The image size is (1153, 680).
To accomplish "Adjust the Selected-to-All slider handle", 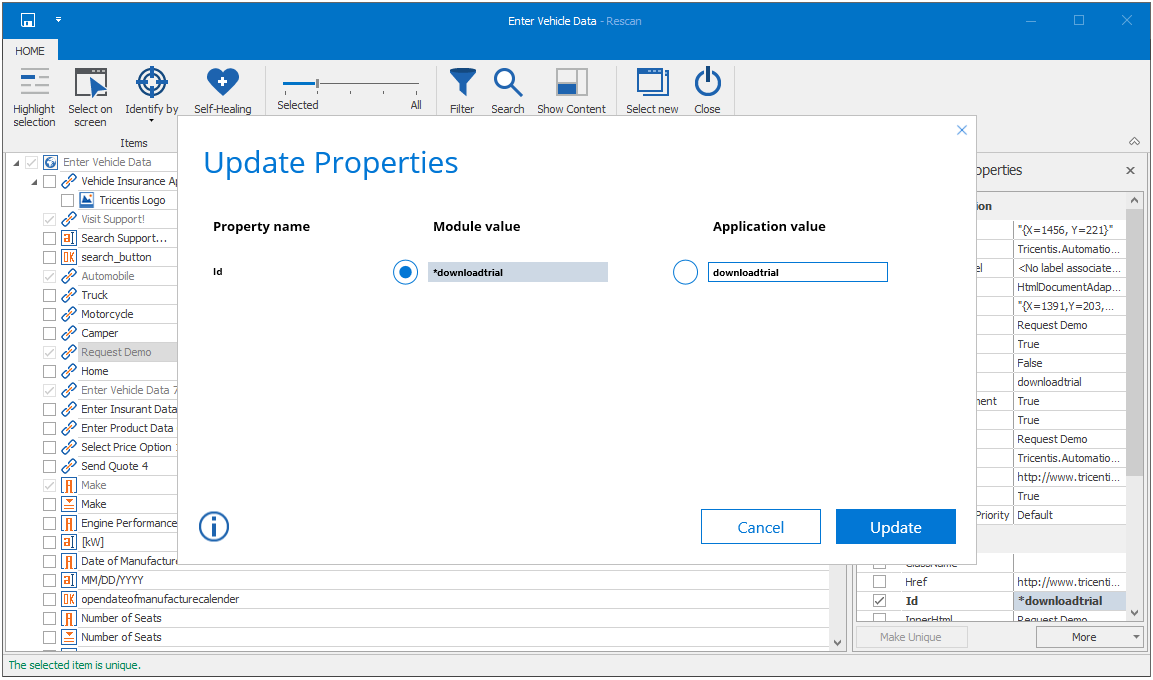I will (318, 84).
